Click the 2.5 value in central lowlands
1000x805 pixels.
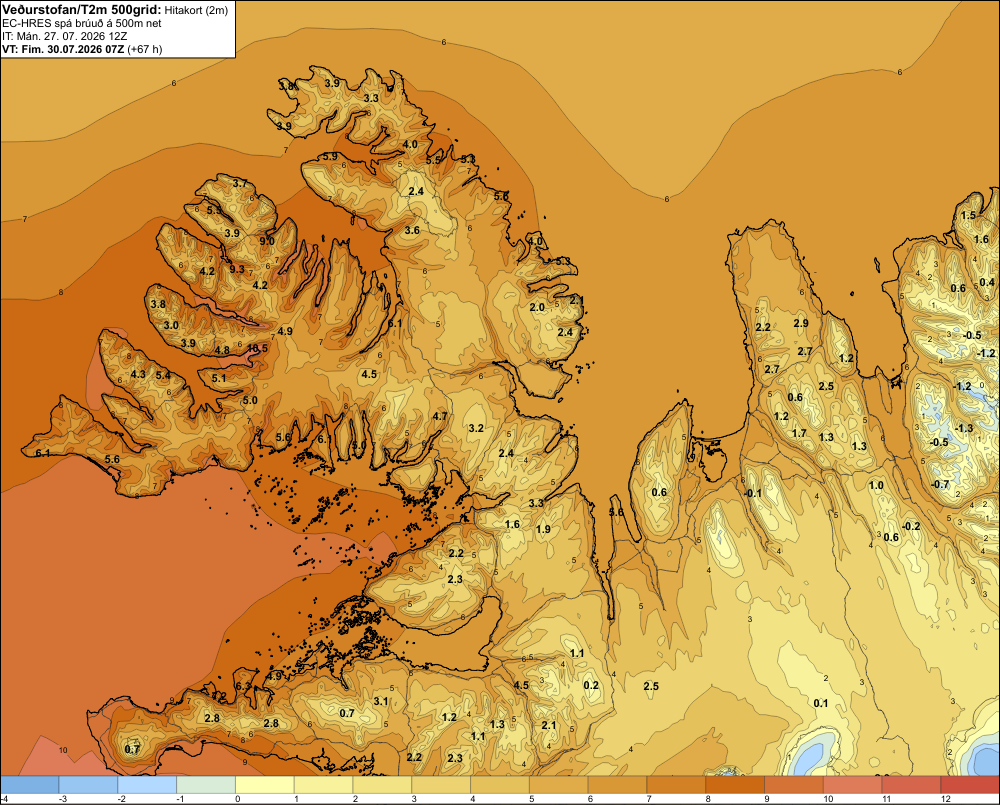coord(651,686)
